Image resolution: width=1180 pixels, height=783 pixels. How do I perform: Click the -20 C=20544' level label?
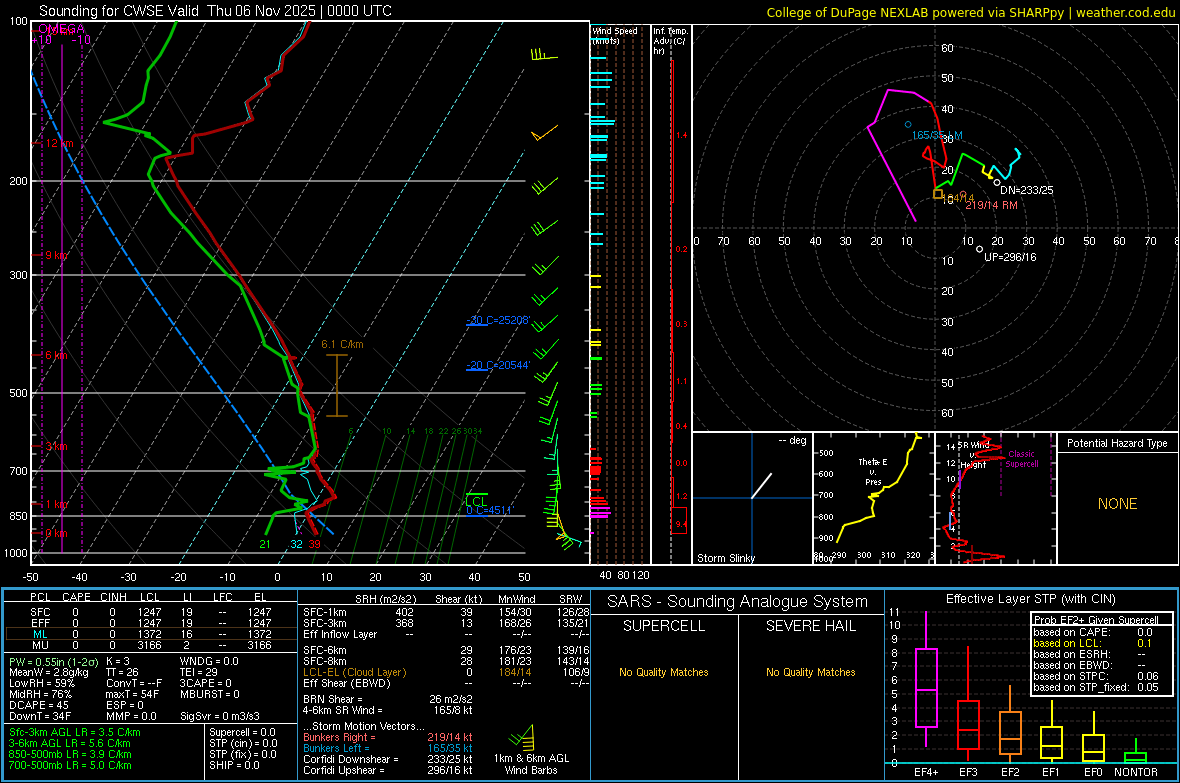coord(498,365)
